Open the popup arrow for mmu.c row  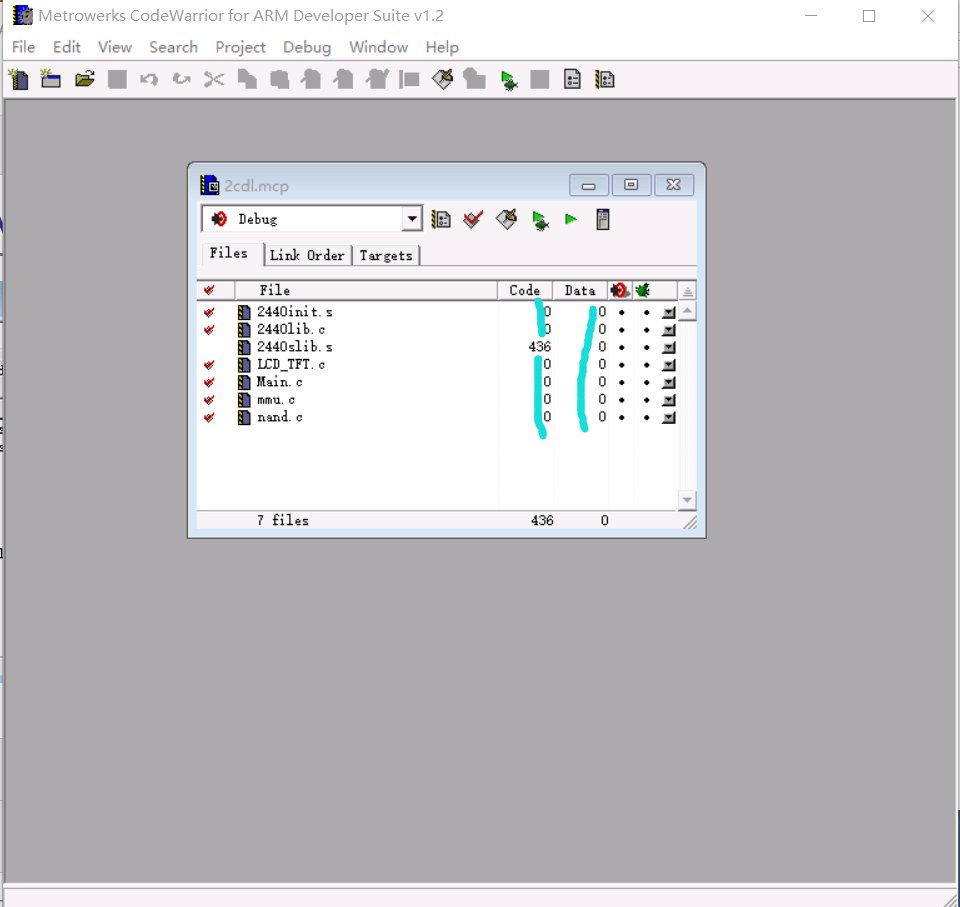tap(669, 400)
